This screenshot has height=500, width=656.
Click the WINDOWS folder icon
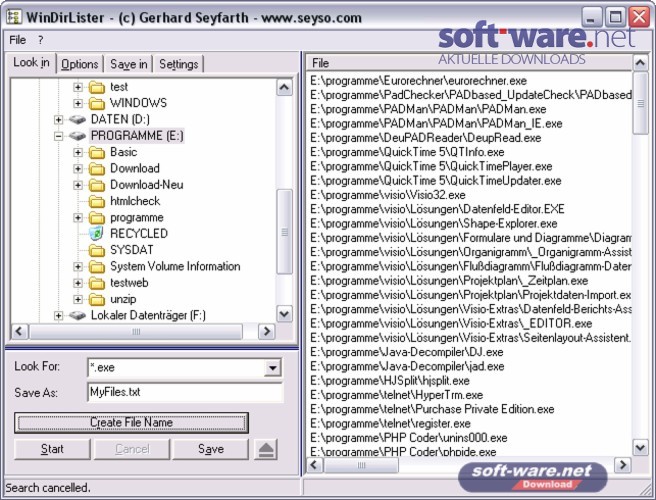click(x=97, y=103)
